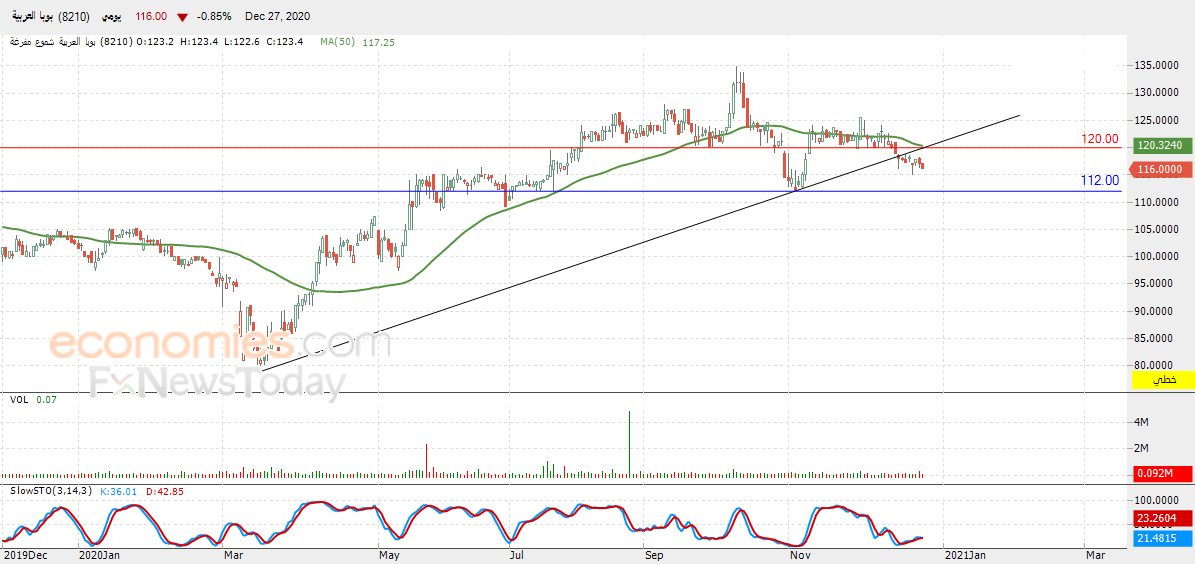This screenshot has height=564, width=1195.
Task: Click the red 23.2604 stochastic tag
Action: coord(1163,519)
